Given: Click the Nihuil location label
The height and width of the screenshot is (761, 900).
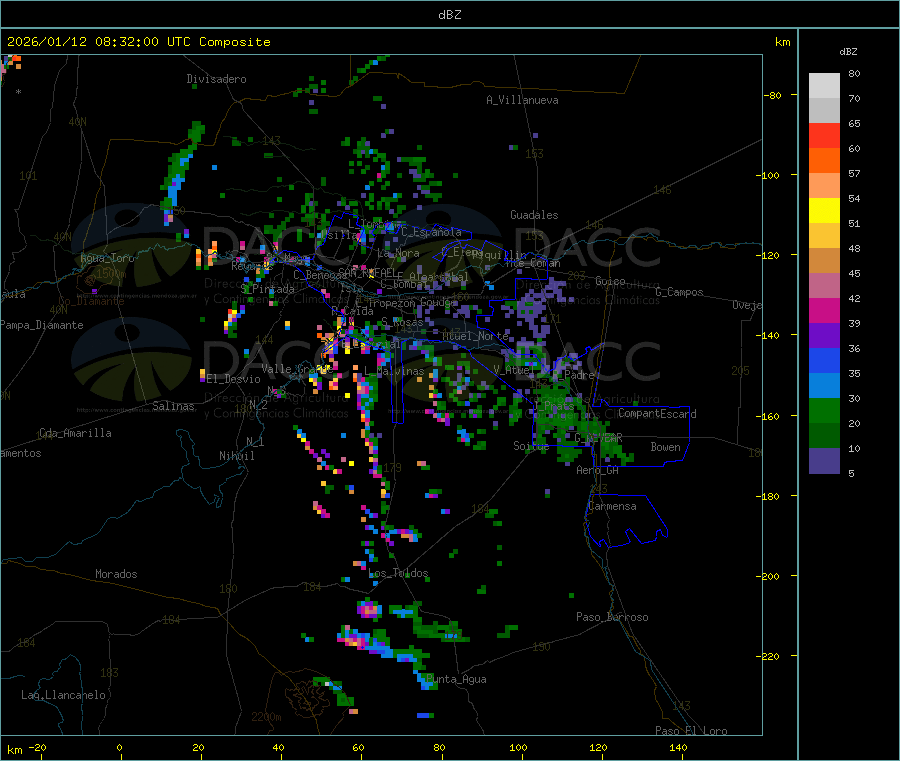Looking at the screenshot, I should (x=237, y=456).
